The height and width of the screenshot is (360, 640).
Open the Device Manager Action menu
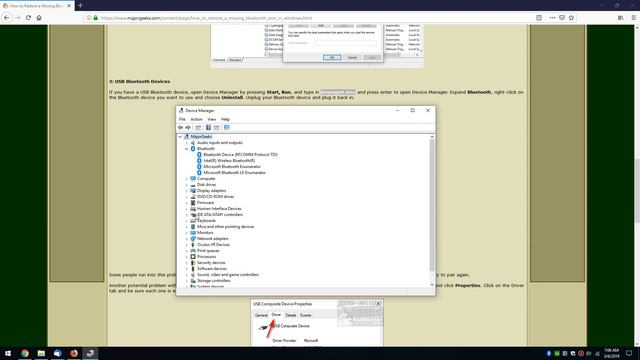click(196, 119)
